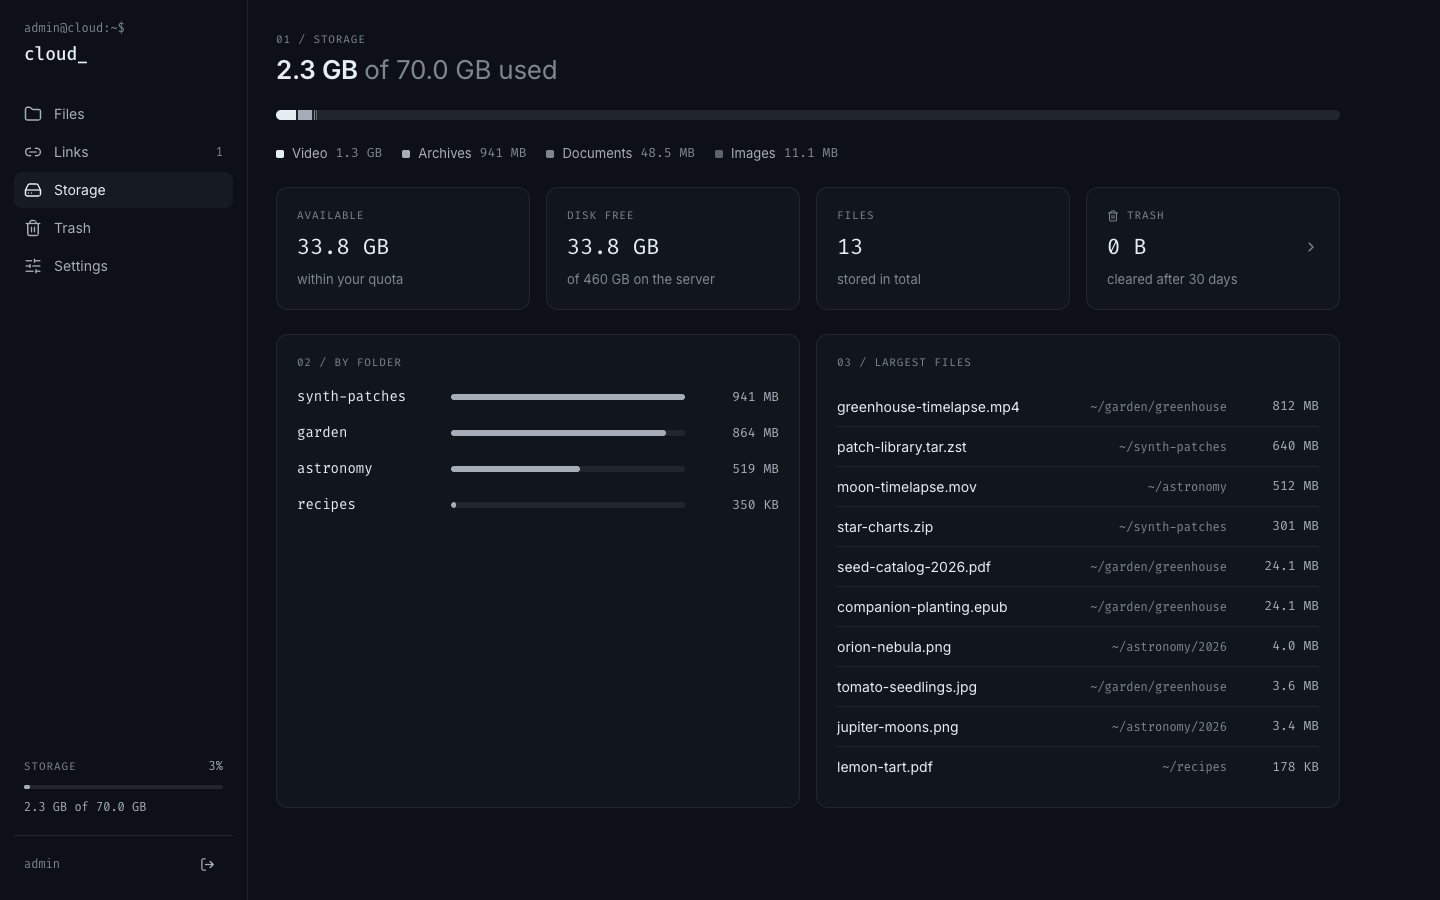Click the Links chain icon

click(33, 152)
